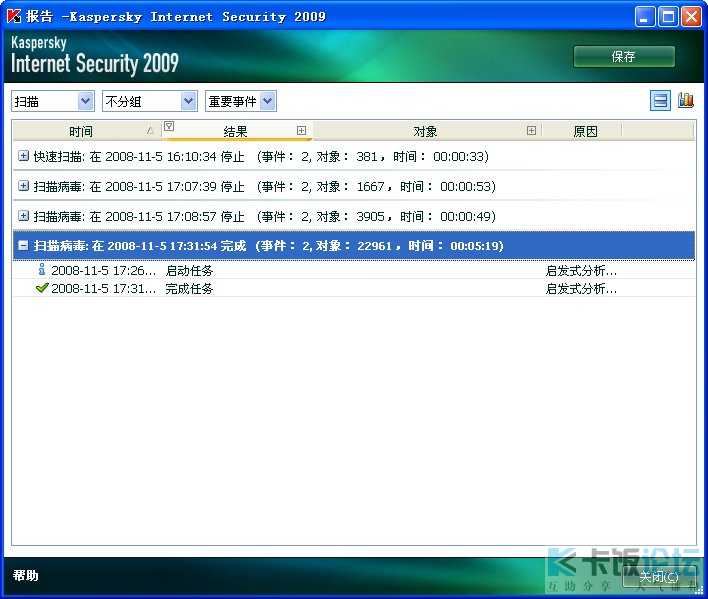The width and height of the screenshot is (708, 599).
Task: Click 启发式分析 reason in 完成任务 row
Action: pyautogui.click(x=581, y=288)
